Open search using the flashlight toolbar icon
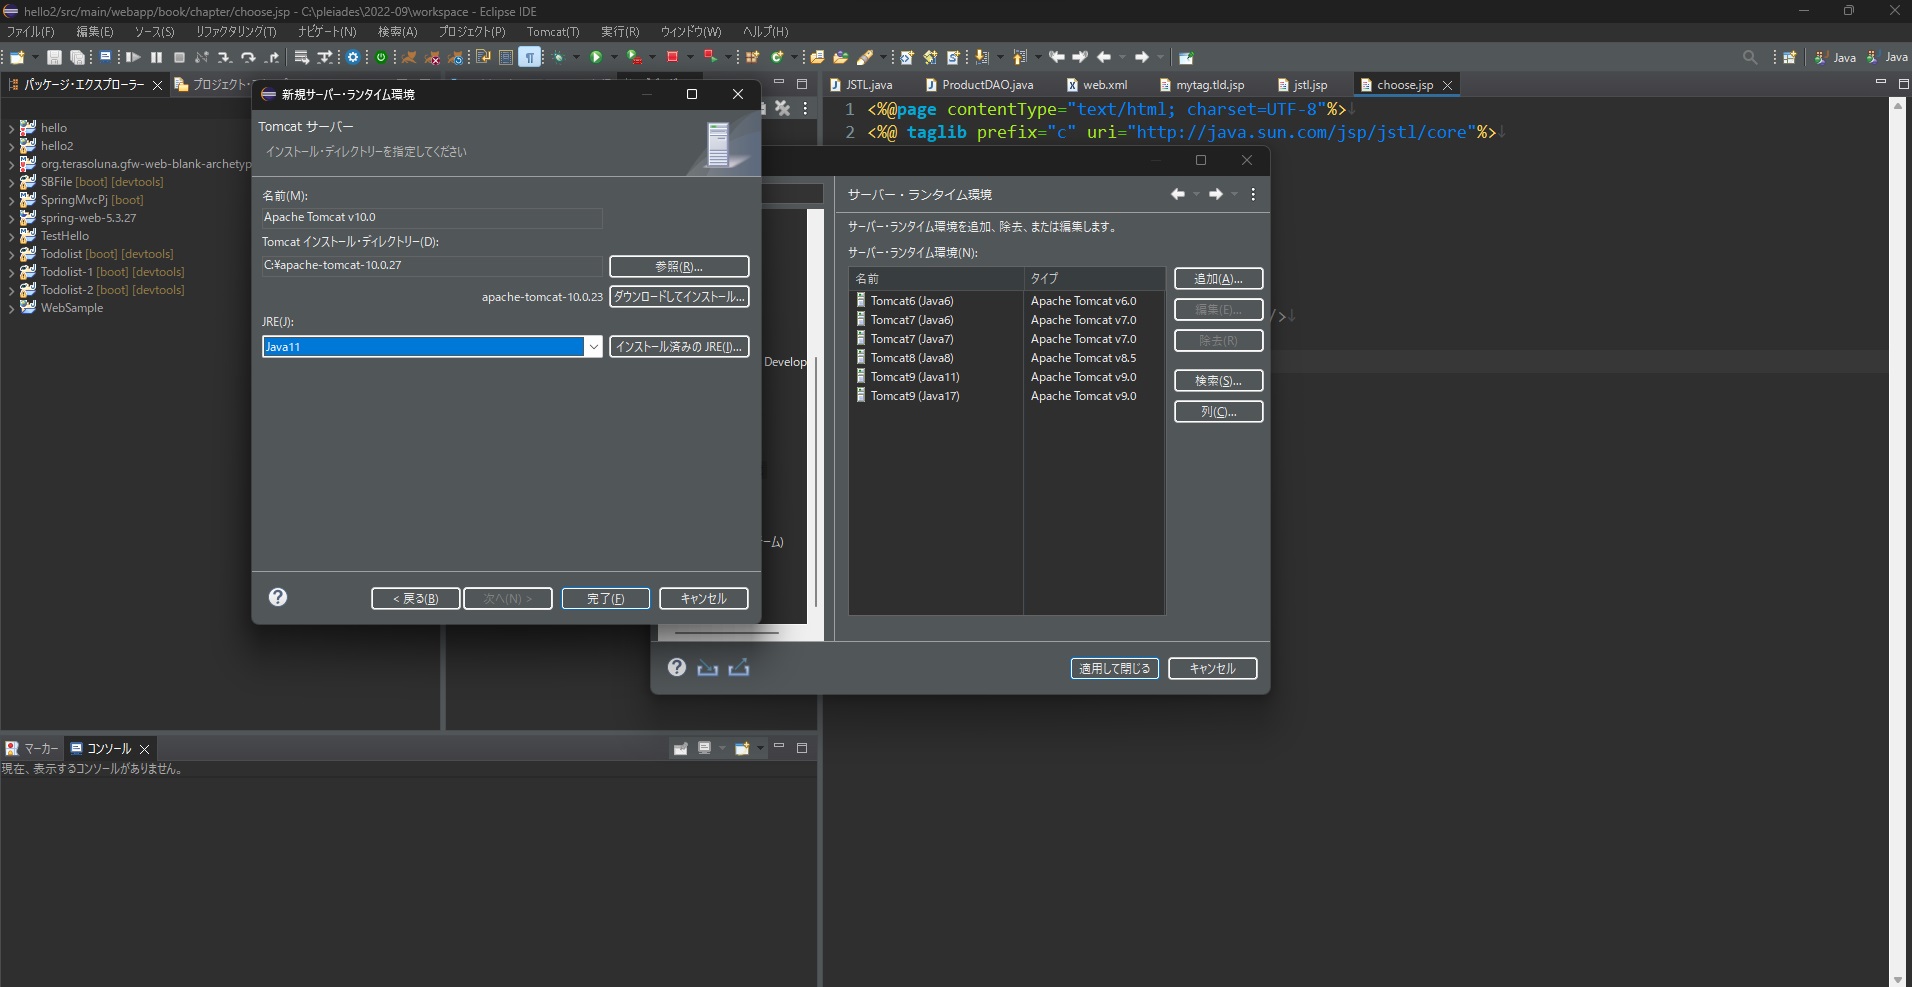This screenshot has width=1912, height=987. [865, 58]
